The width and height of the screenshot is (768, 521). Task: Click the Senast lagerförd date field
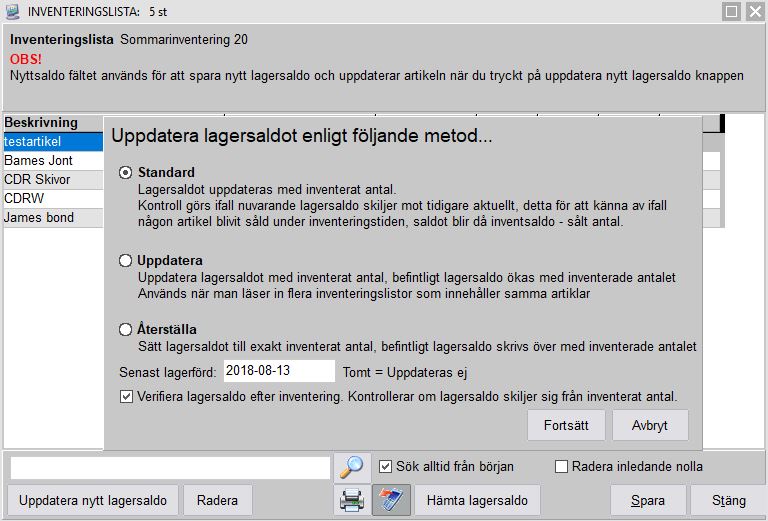point(278,371)
